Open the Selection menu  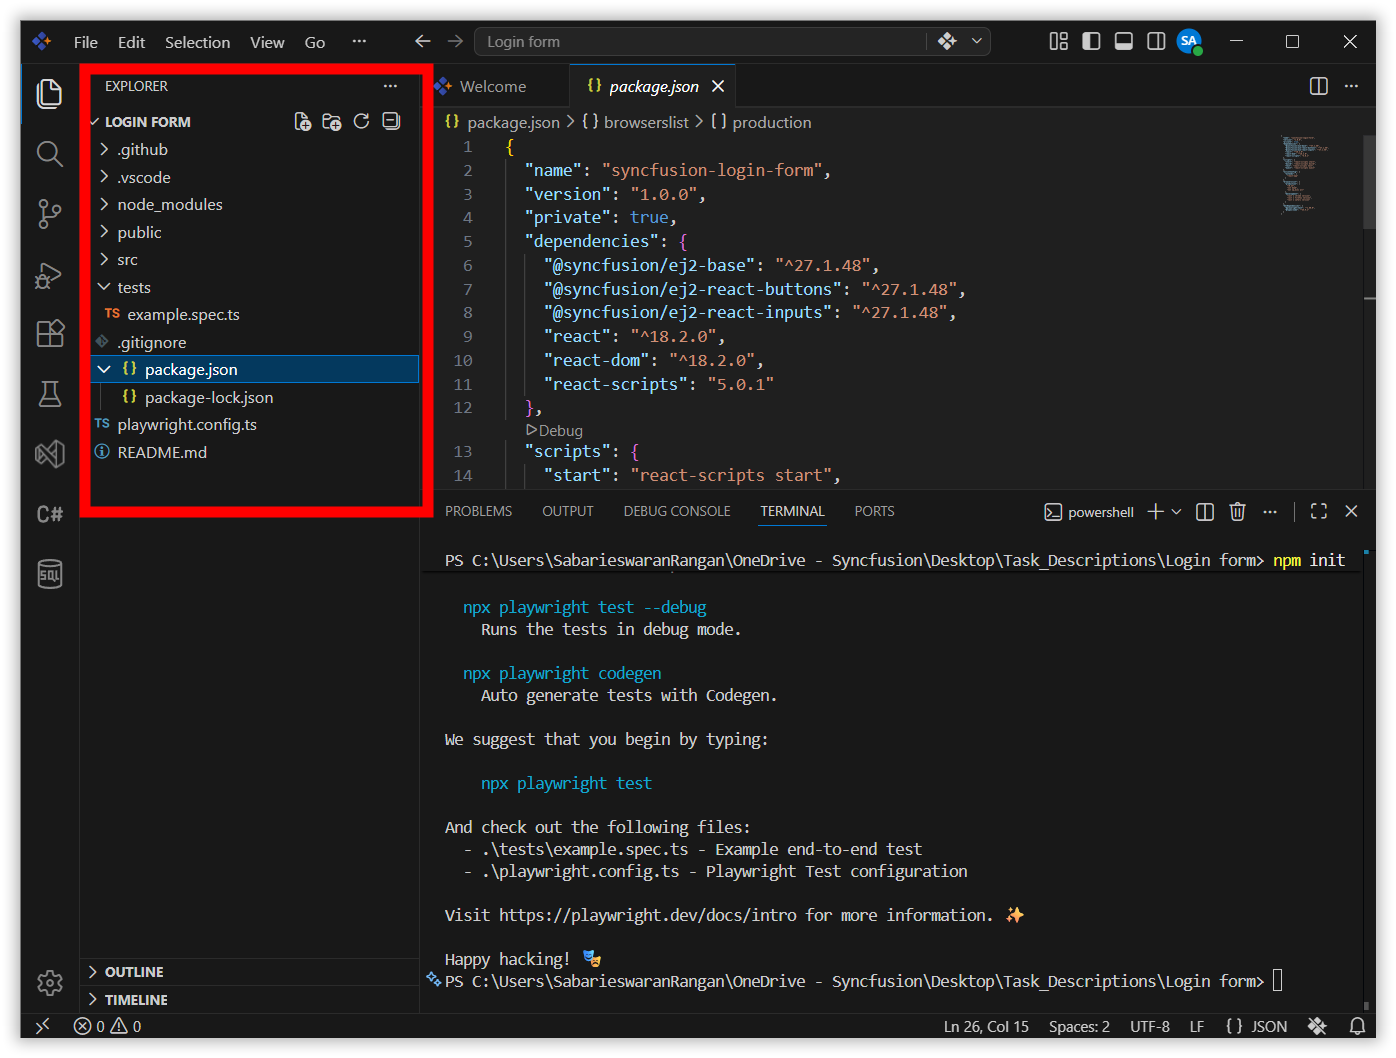tap(197, 42)
